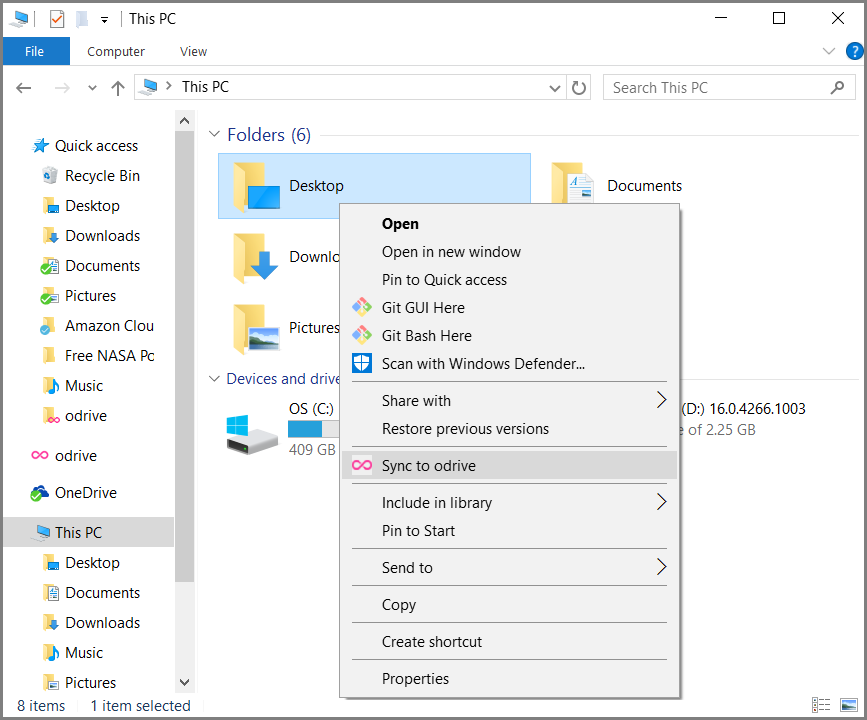The height and width of the screenshot is (720, 867).
Task: Collapse the Devices and drives group chevron
Action: 214,379
